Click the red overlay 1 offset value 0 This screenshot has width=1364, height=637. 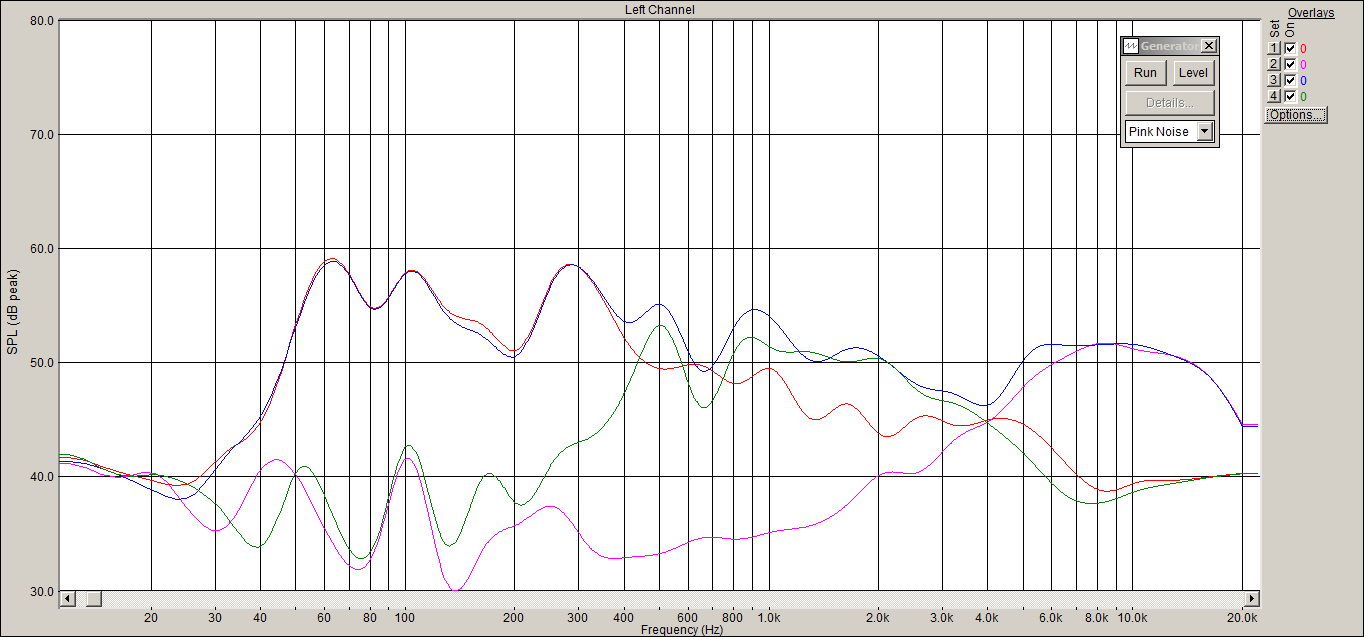tap(1303, 48)
